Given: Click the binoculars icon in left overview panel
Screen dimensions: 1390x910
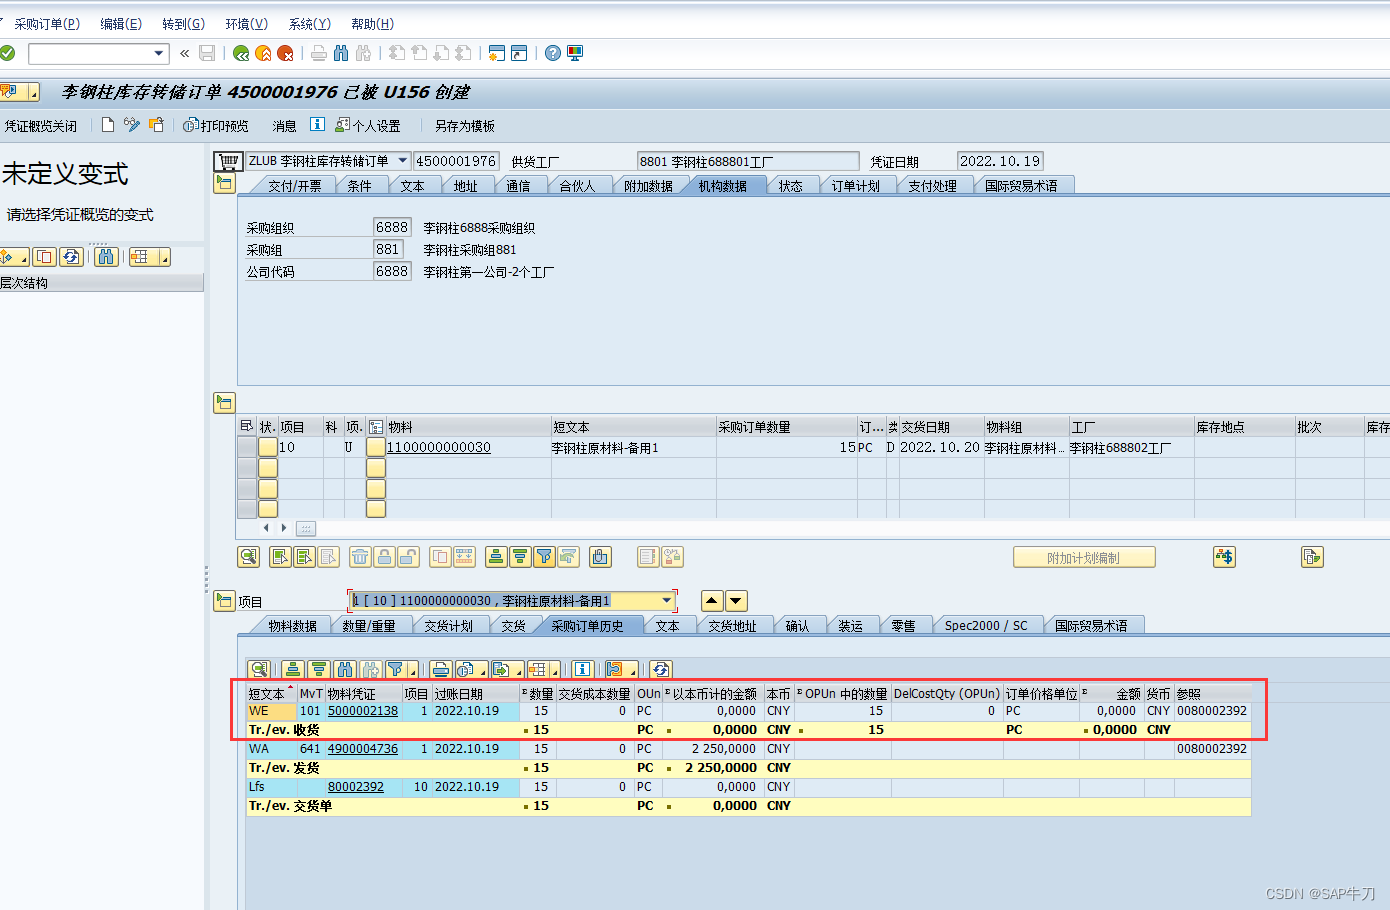Looking at the screenshot, I should point(107,257).
